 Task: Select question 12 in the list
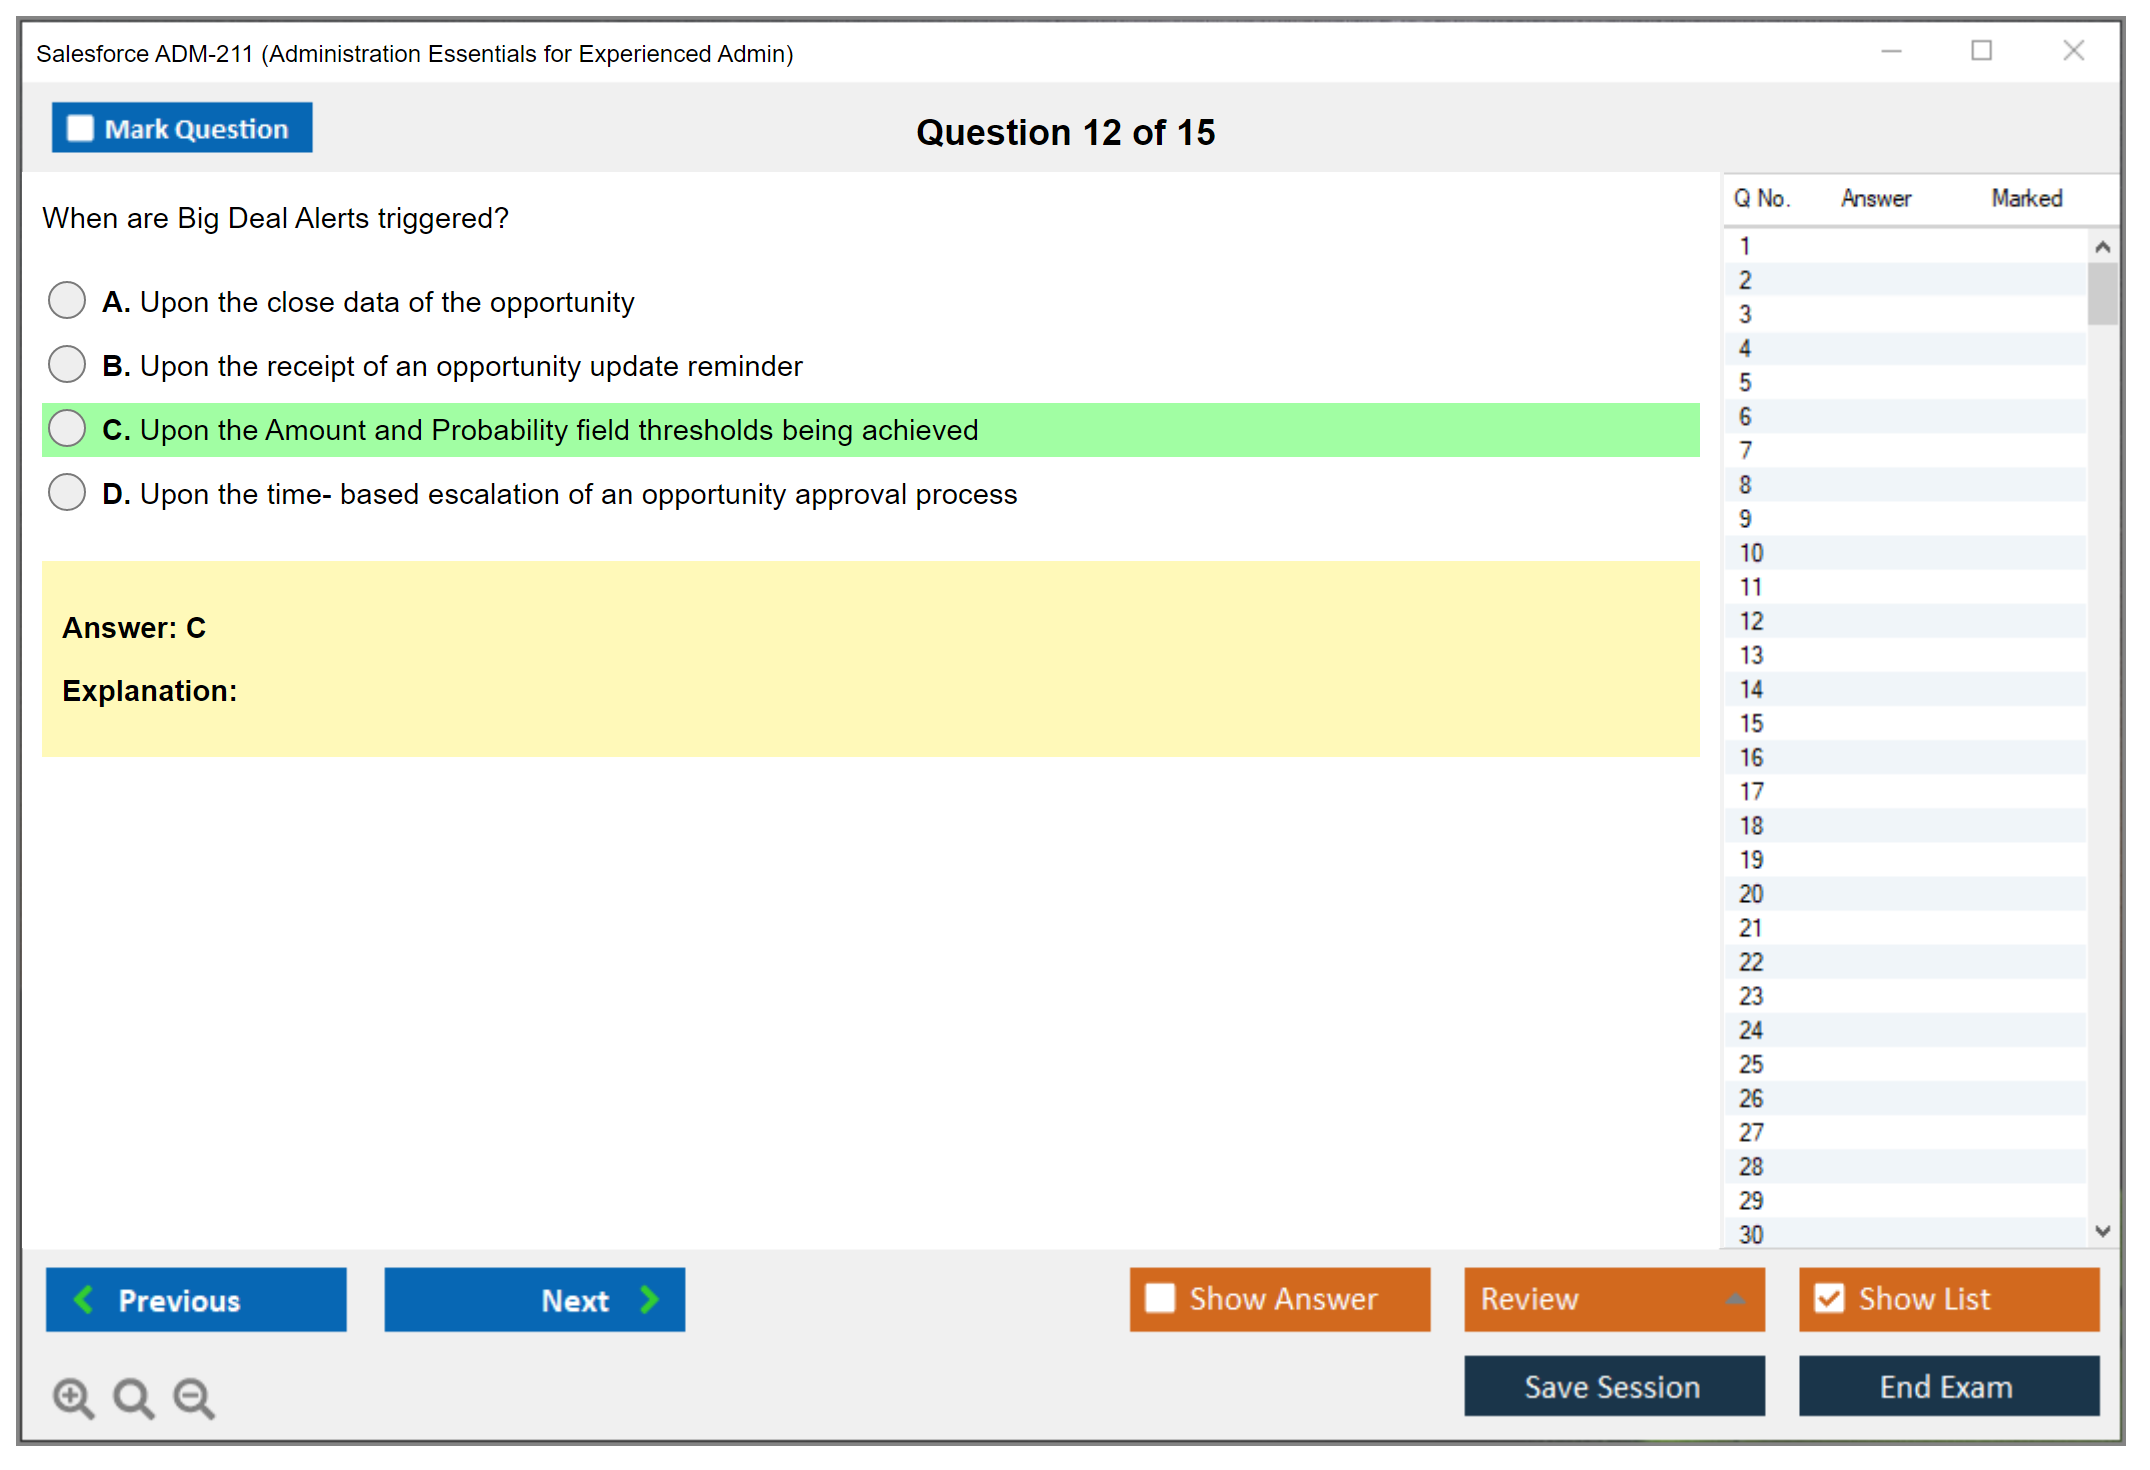click(x=1751, y=621)
